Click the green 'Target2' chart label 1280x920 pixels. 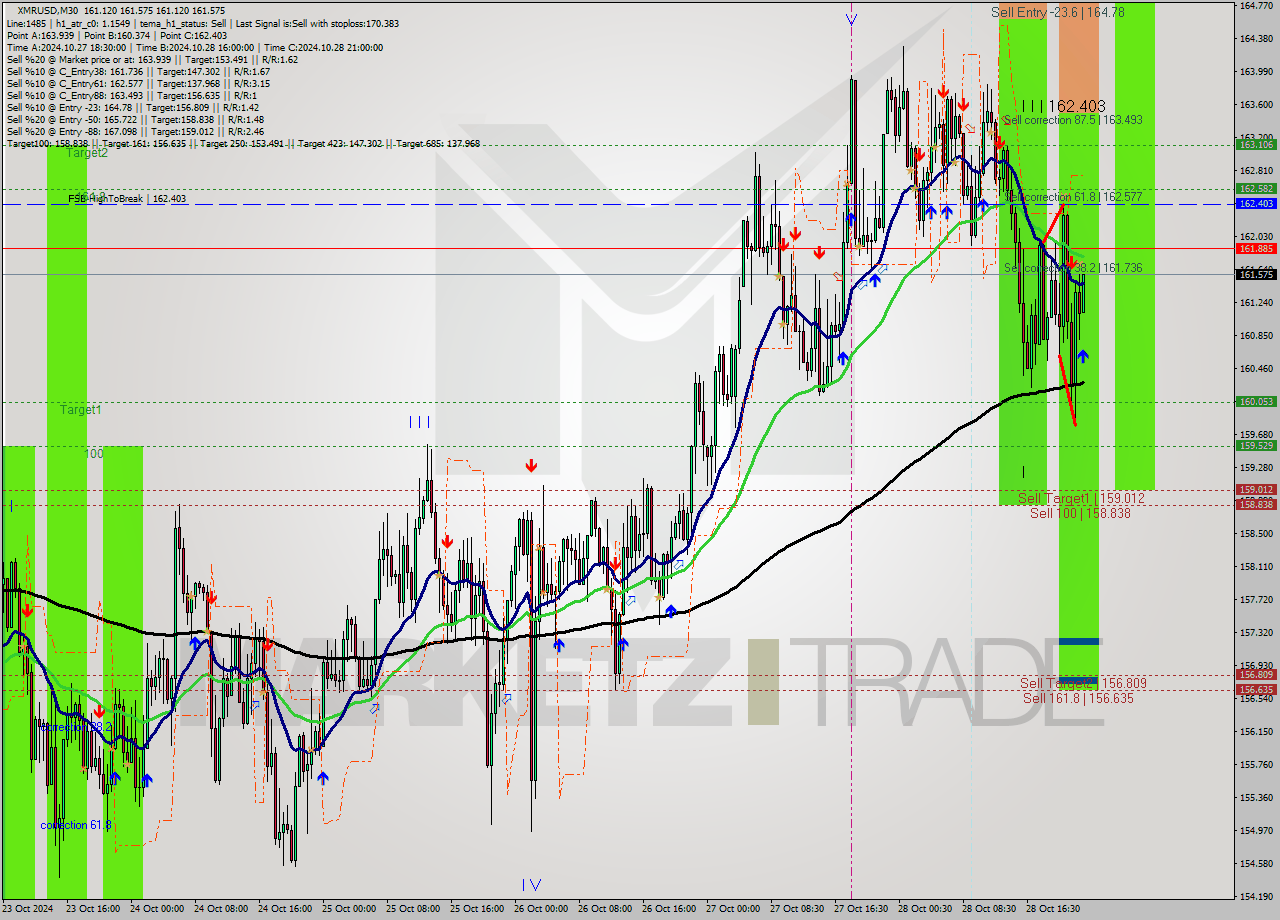pyautogui.click(x=87, y=153)
